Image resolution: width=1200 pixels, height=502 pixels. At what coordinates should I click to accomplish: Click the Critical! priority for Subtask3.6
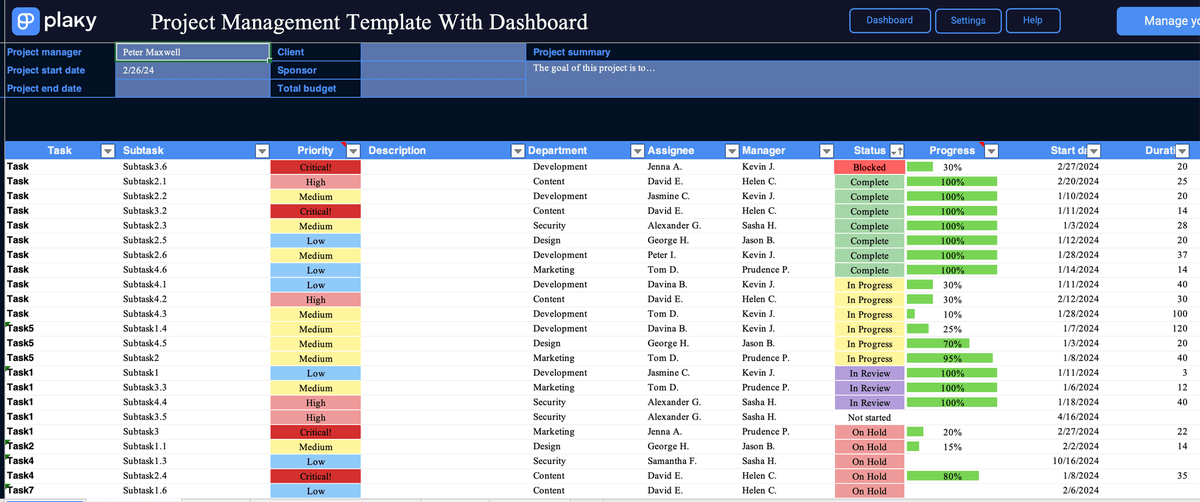pos(315,167)
